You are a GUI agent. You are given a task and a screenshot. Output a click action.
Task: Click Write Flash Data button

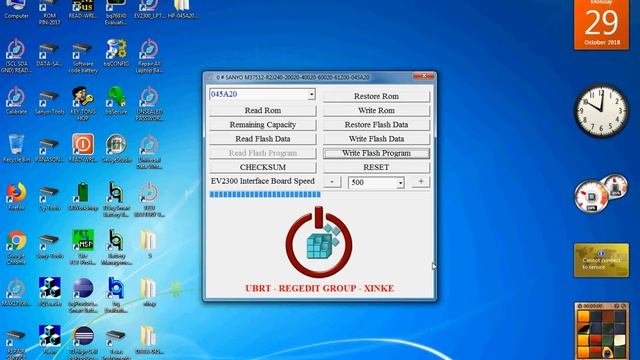click(376, 139)
